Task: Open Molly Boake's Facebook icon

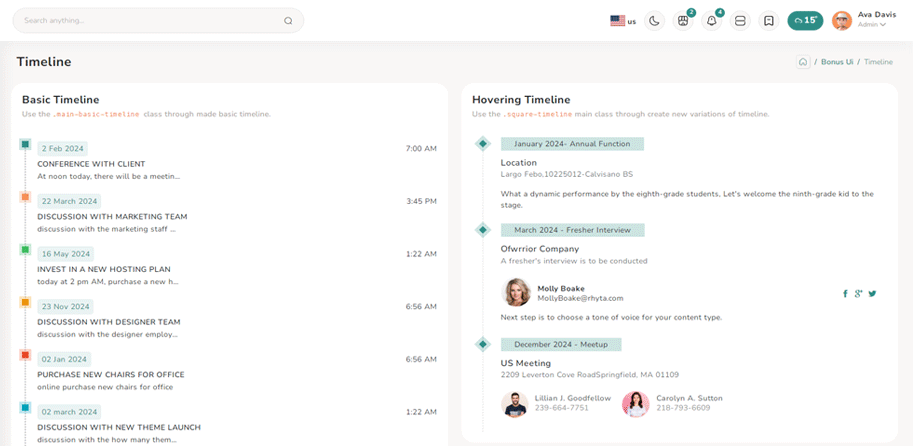Action: [845, 293]
